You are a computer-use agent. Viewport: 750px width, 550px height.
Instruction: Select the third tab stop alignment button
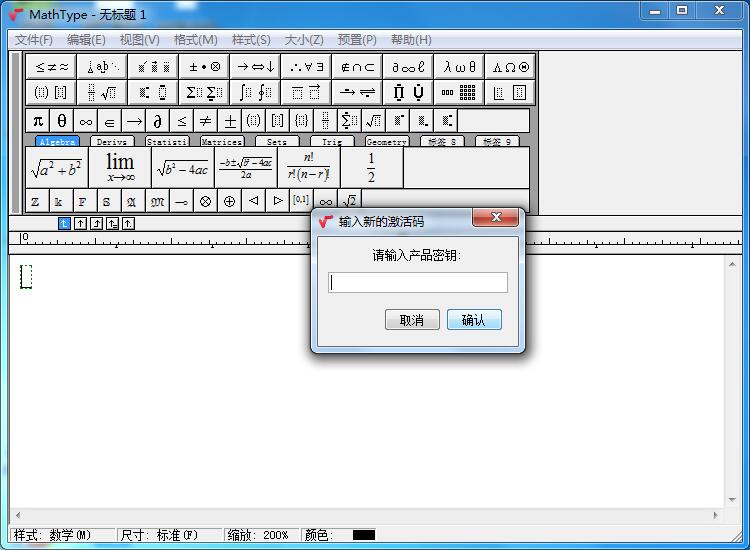[x=97, y=223]
